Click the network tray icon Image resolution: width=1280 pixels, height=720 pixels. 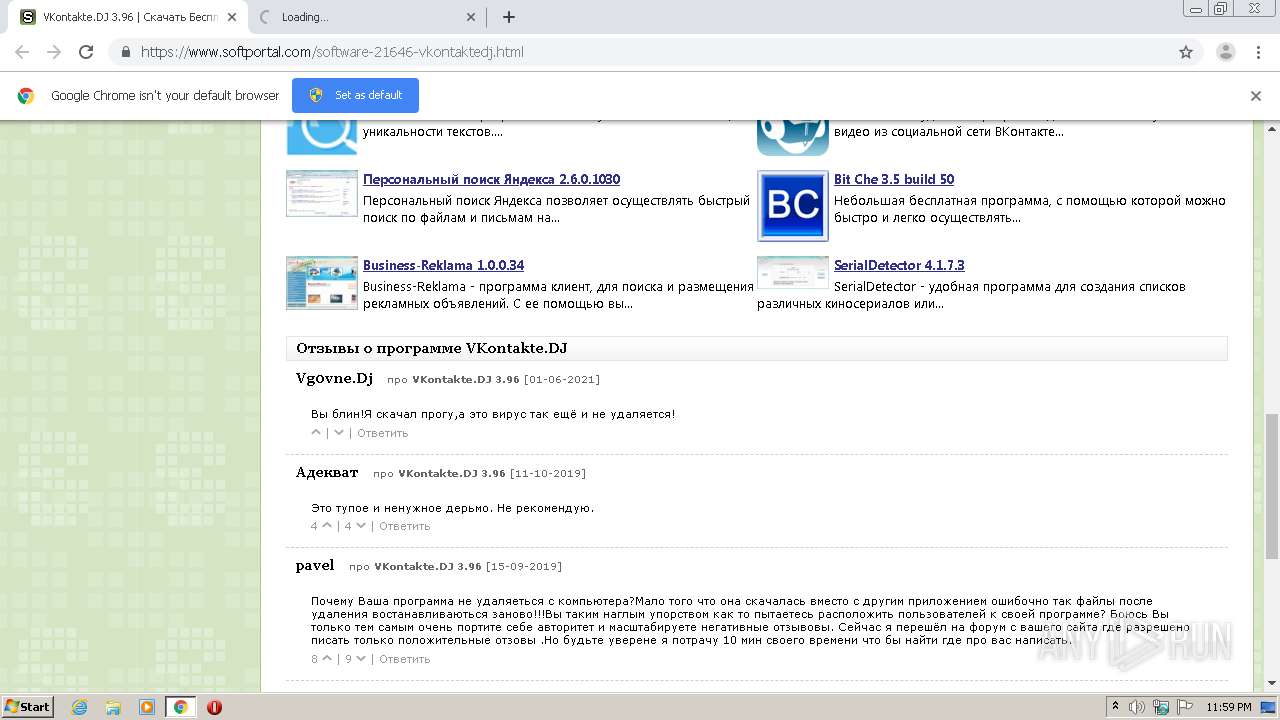1161,707
